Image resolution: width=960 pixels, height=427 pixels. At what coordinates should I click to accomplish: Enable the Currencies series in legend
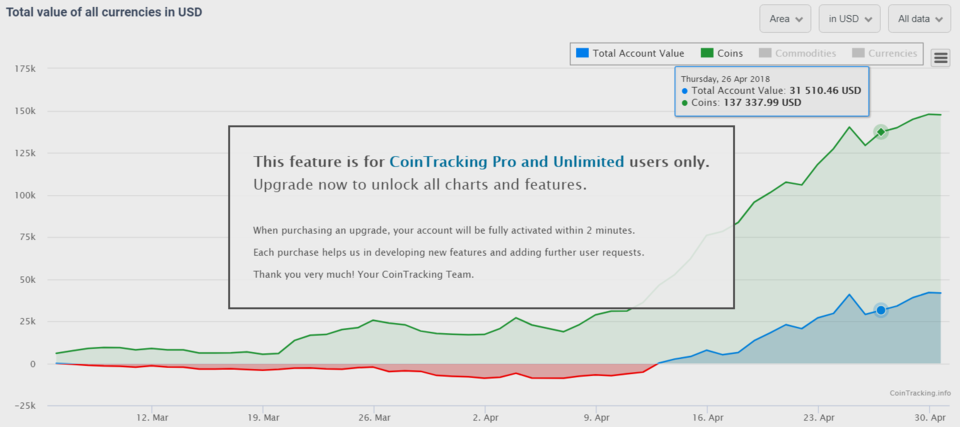(x=884, y=53)
